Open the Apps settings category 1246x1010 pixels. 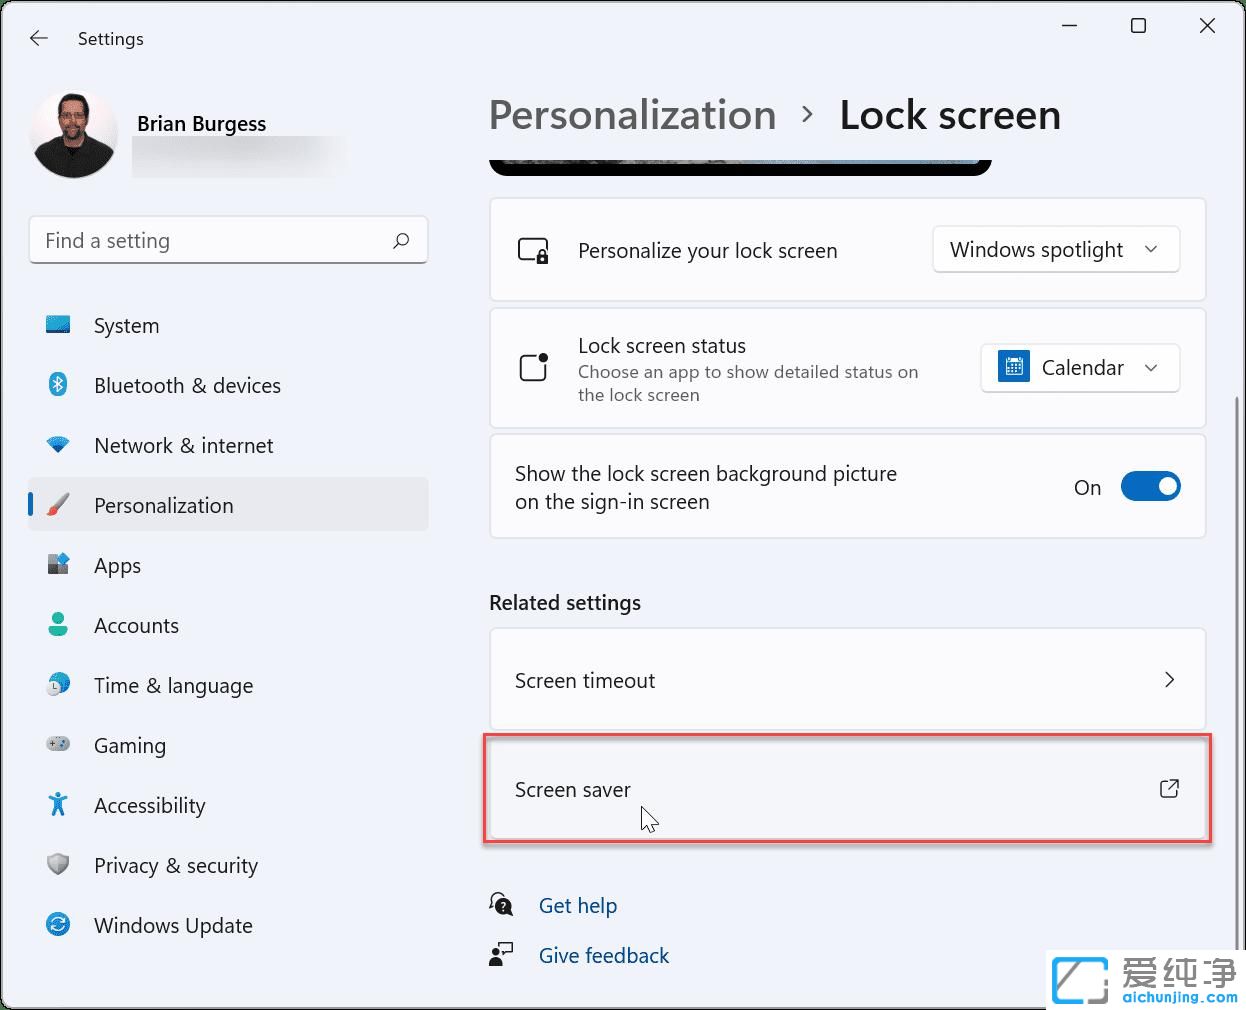coord(117,566)
